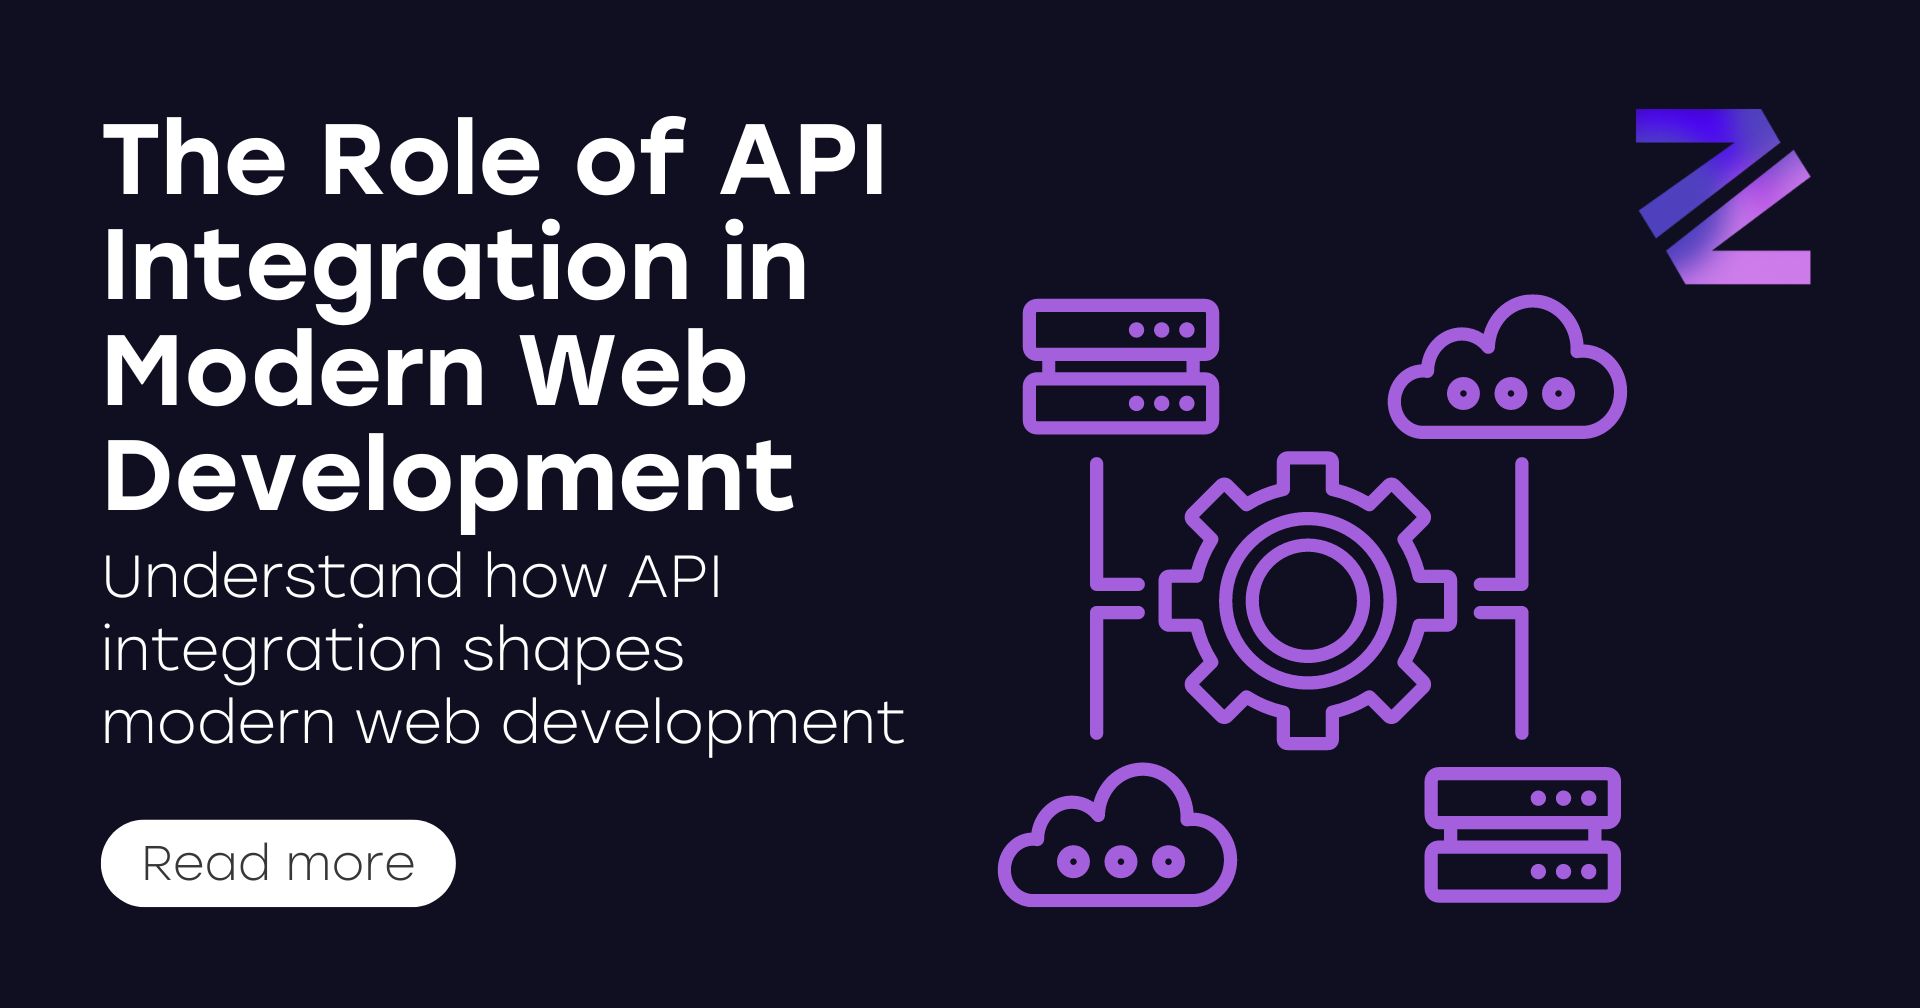Click subtitle line "integration shapes"
The height and width of the screenshot is (1008, 1920).
pos(393,650)
